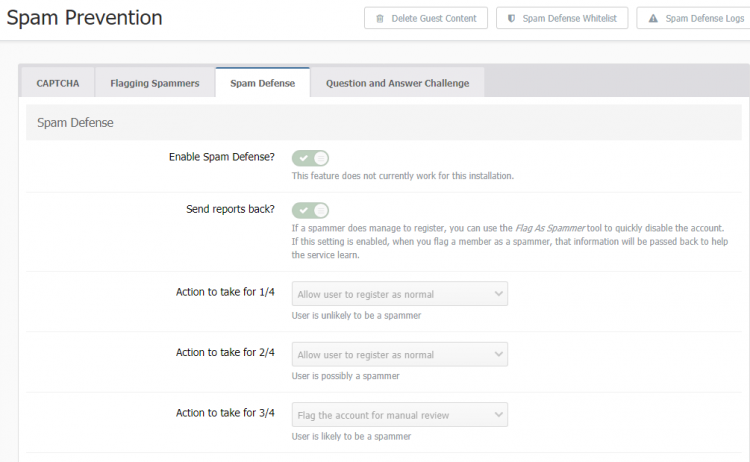Open the Flagging Spammers tab

point(155,83)
